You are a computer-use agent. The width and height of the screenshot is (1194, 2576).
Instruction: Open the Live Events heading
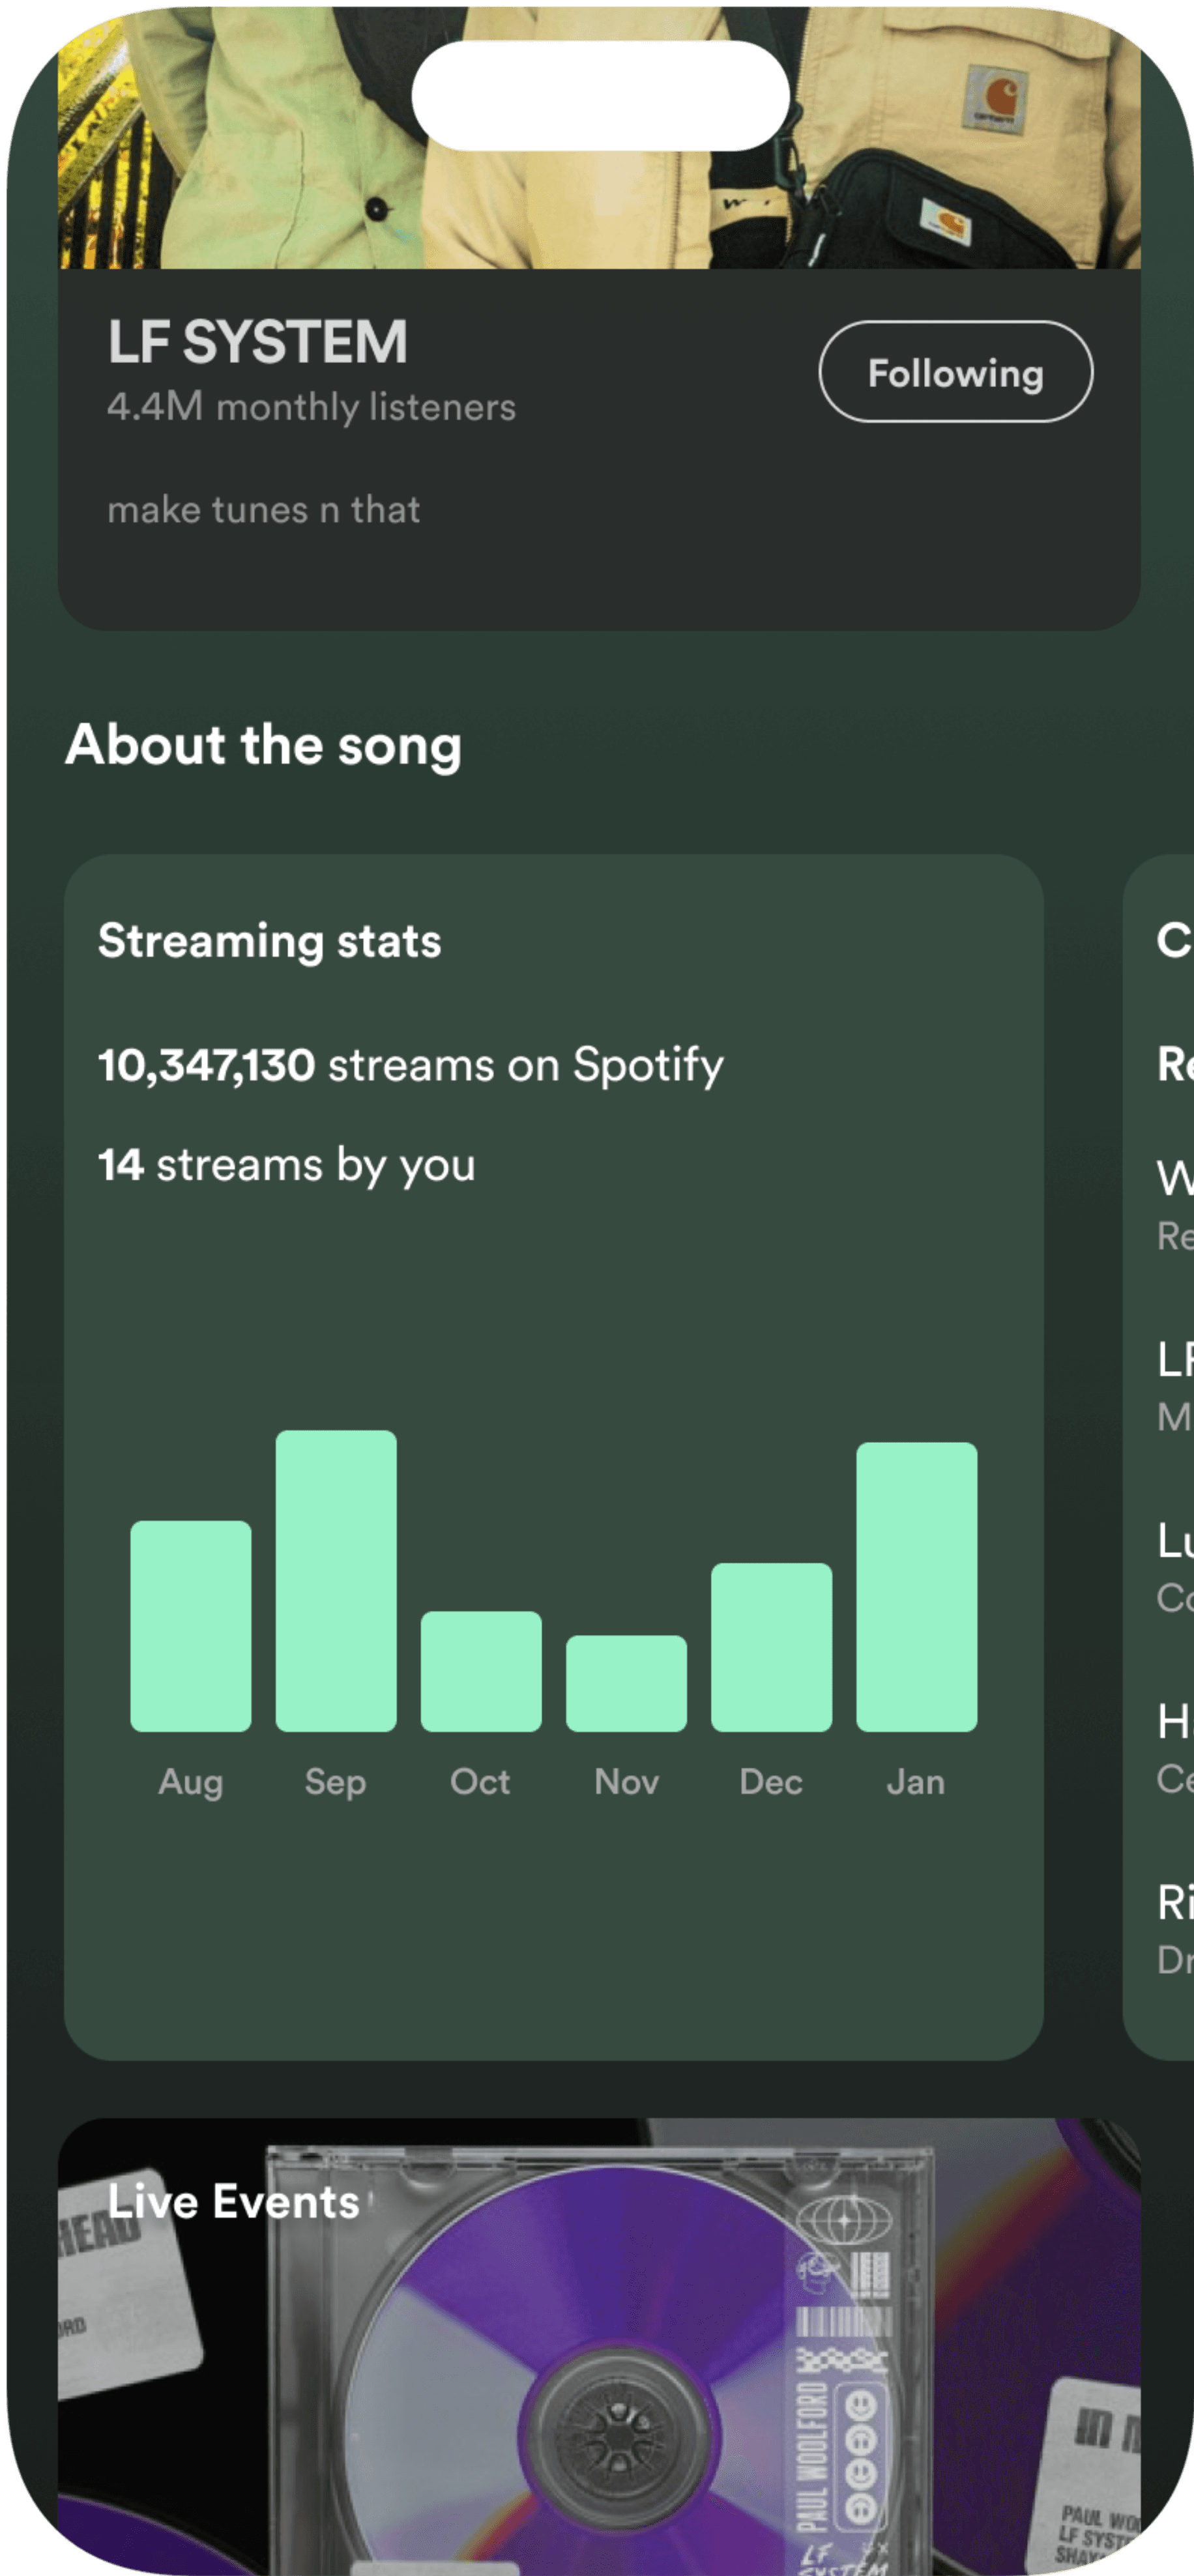point(233,2202)
